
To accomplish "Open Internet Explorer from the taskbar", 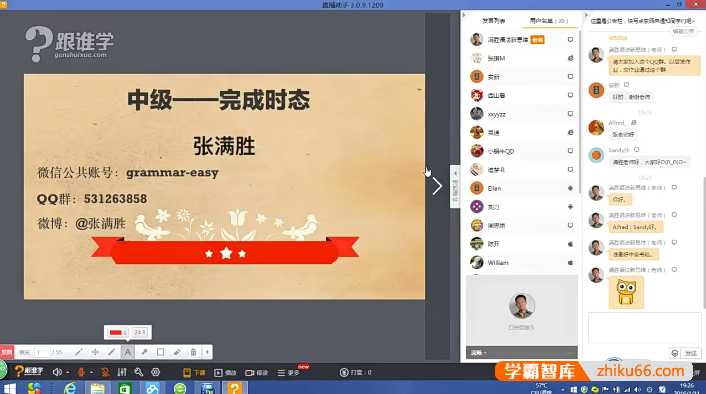I will 70,388.
